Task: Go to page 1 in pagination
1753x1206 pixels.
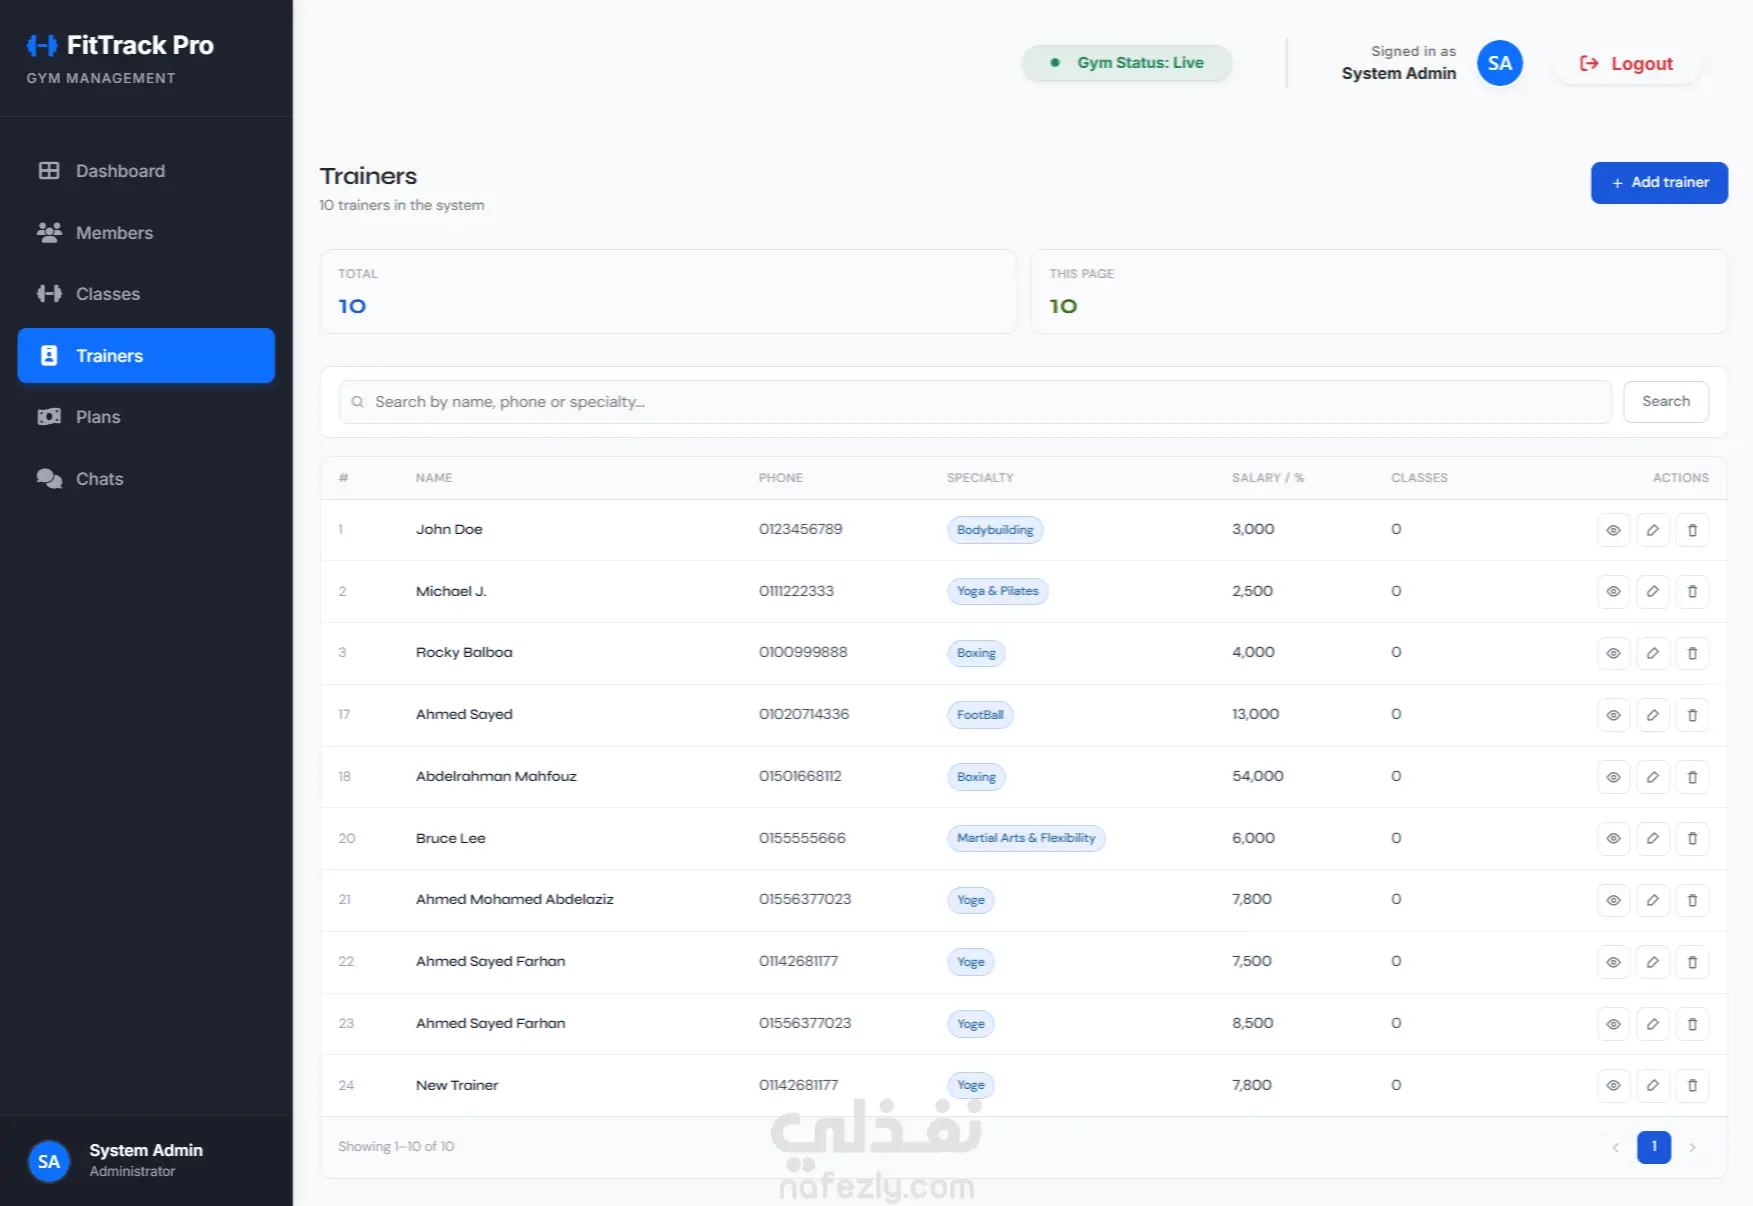Action: click(1654, 1147)
